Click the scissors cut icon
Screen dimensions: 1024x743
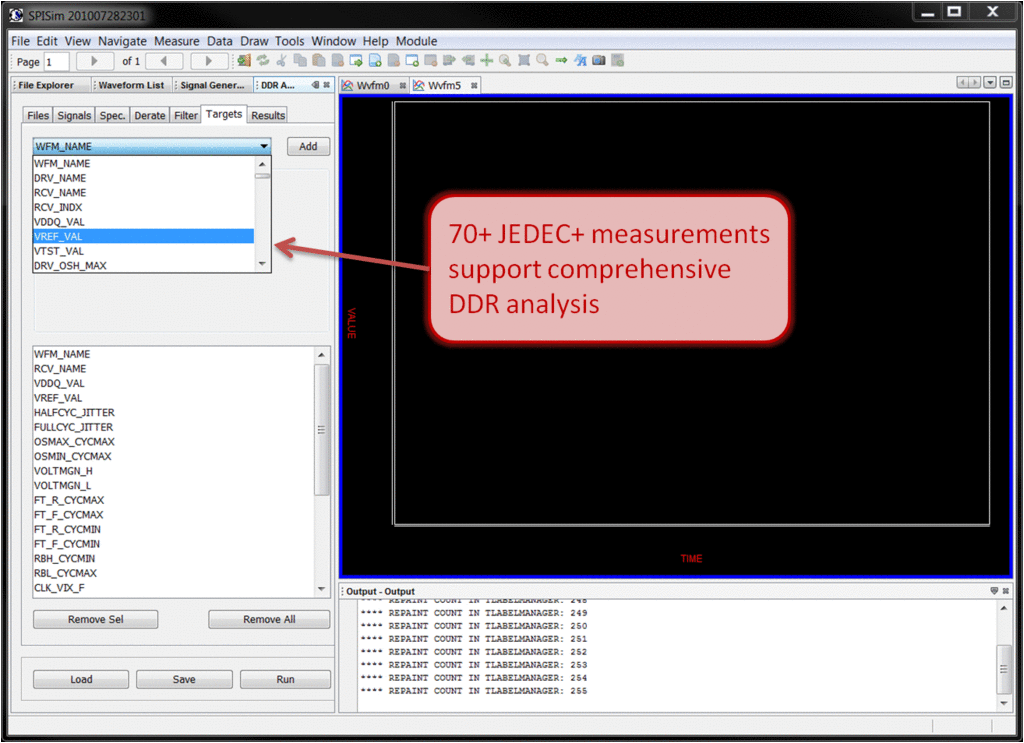[282, 61]
